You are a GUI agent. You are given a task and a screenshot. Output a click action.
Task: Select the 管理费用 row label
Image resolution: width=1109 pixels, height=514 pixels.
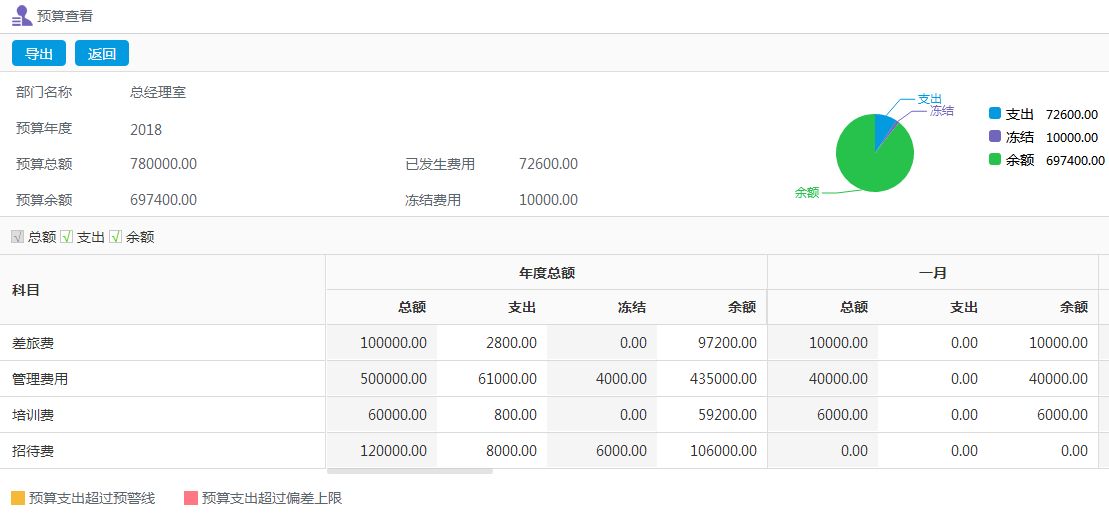click(40, 380)
